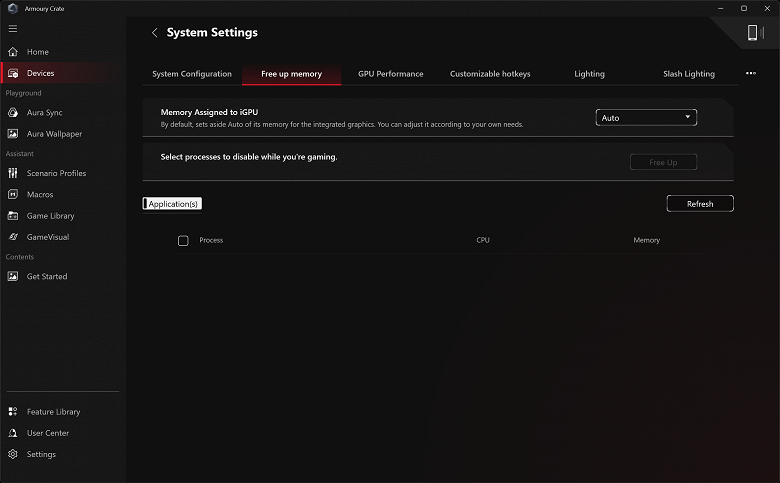This screenshot has width=780, height=483.
Task: Tick the select-all Process checkbox
Action: (183, 240)
